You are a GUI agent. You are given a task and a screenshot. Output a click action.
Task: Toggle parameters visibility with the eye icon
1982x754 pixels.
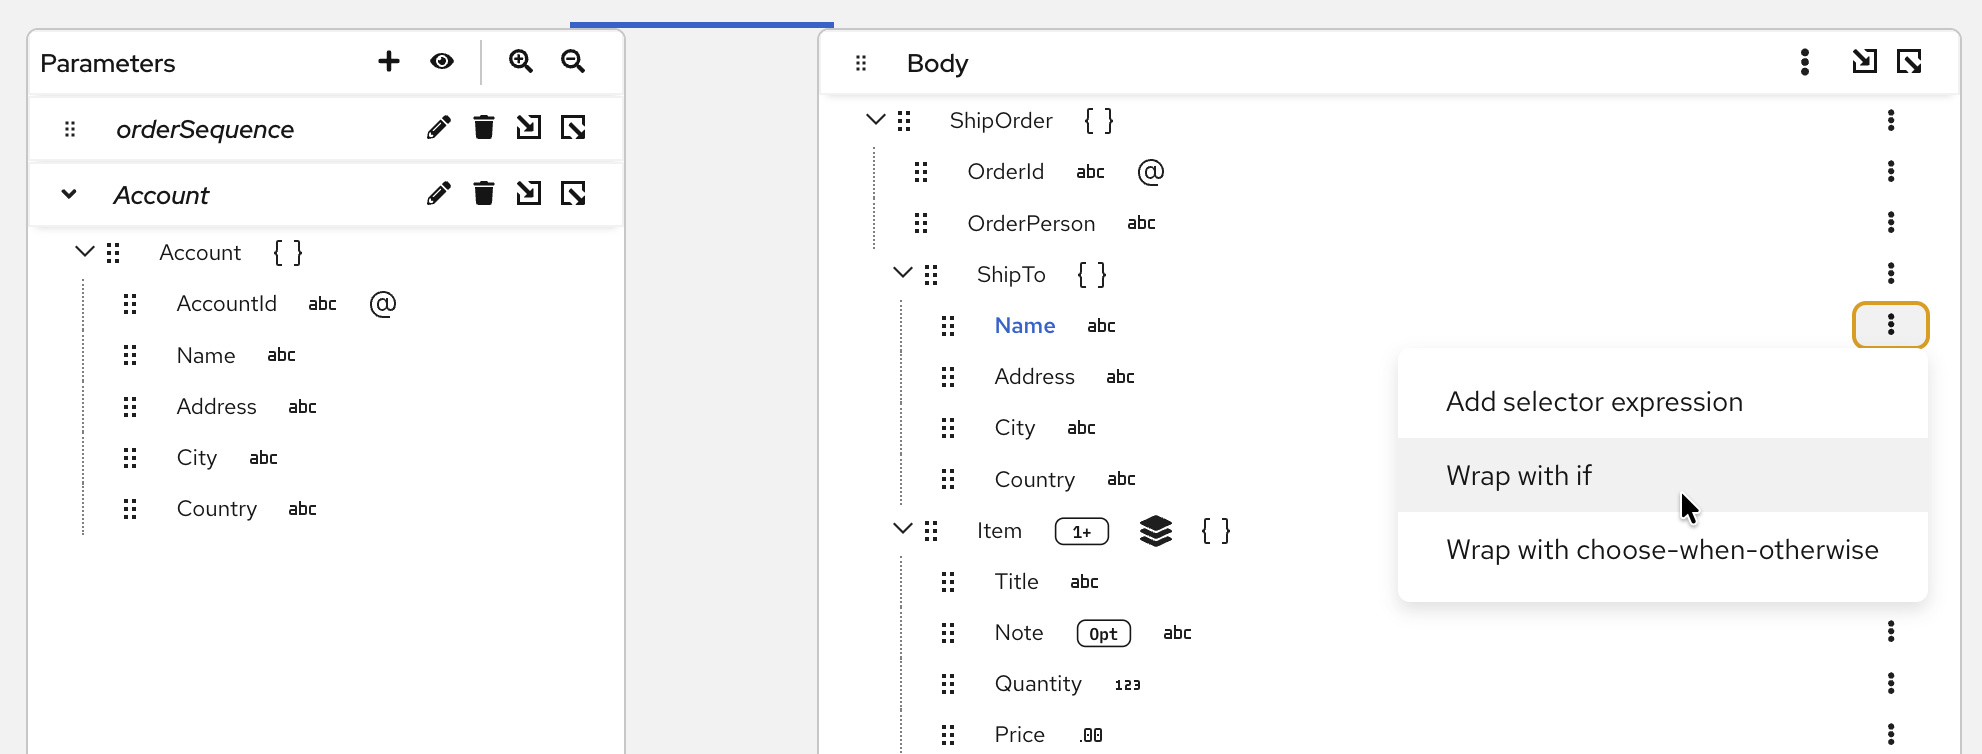pyautogui.click(x=442, y=62)
